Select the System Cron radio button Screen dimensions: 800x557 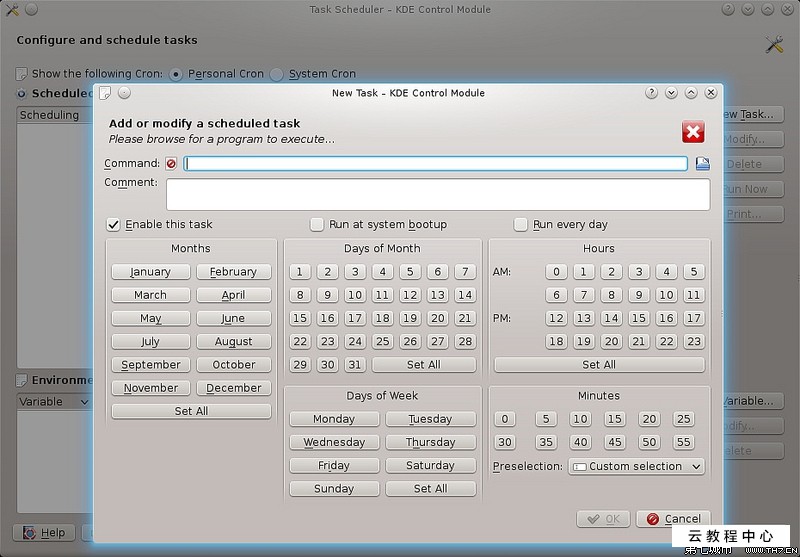(x=279, y=74)
